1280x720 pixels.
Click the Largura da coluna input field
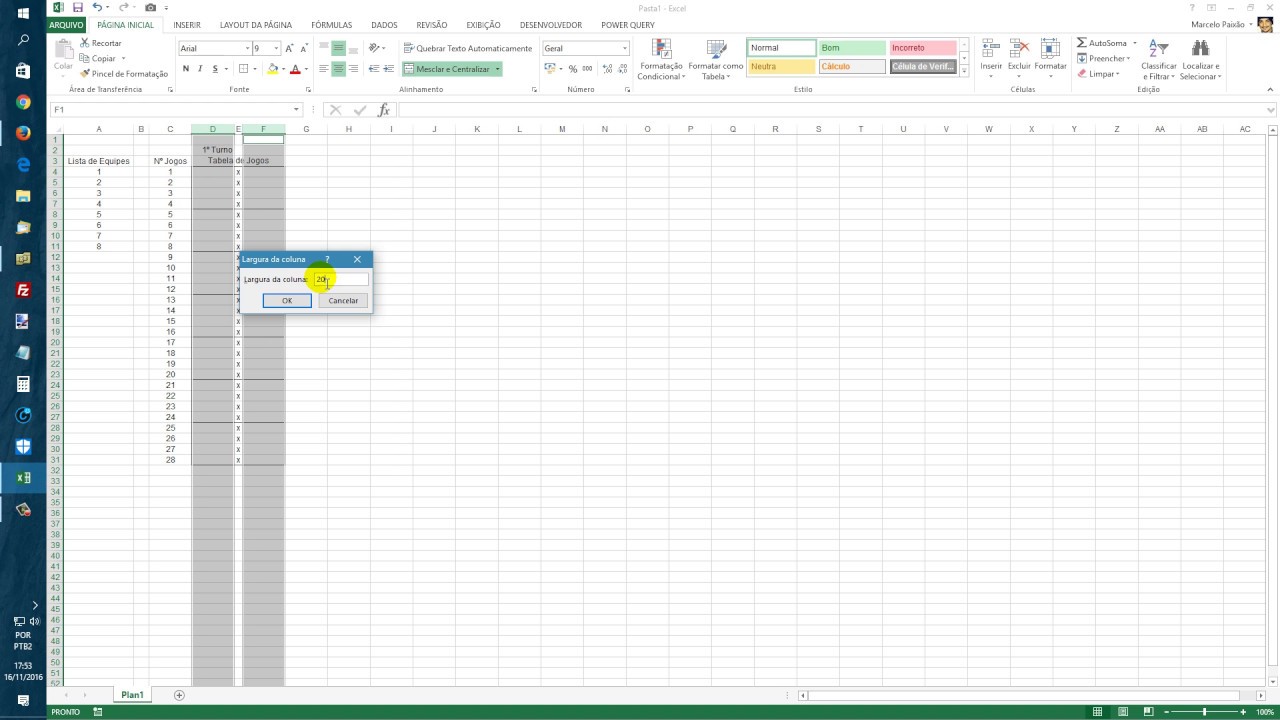(x=341, y=279)
